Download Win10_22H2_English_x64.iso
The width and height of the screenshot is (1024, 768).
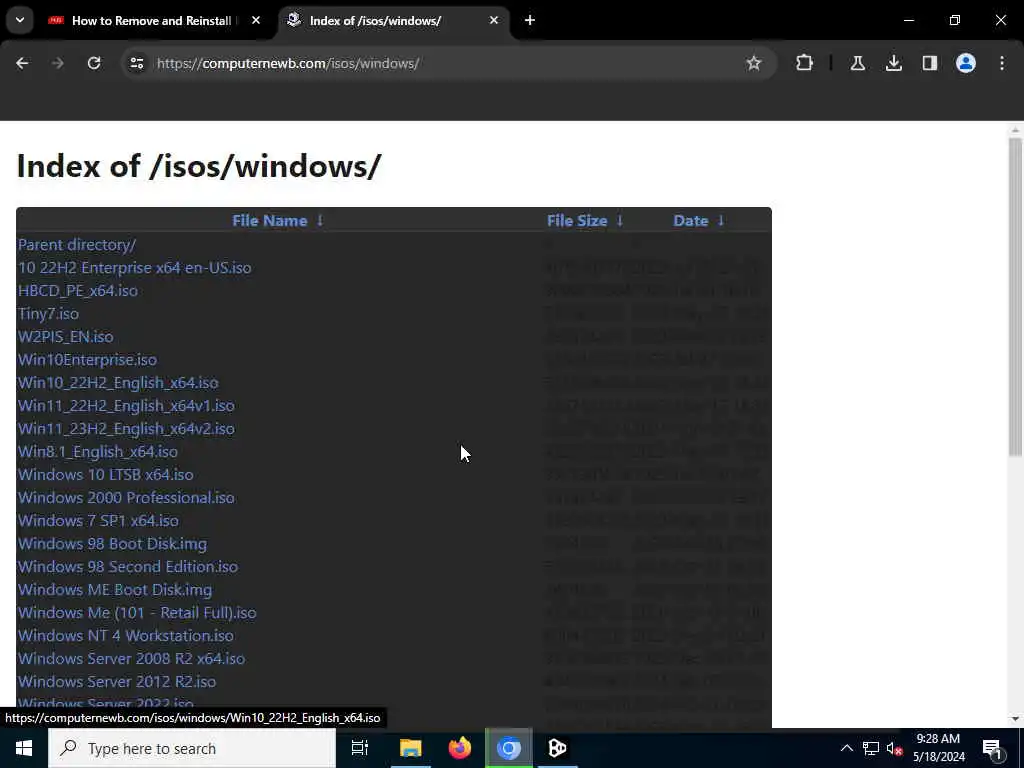(x=118, y=383)
